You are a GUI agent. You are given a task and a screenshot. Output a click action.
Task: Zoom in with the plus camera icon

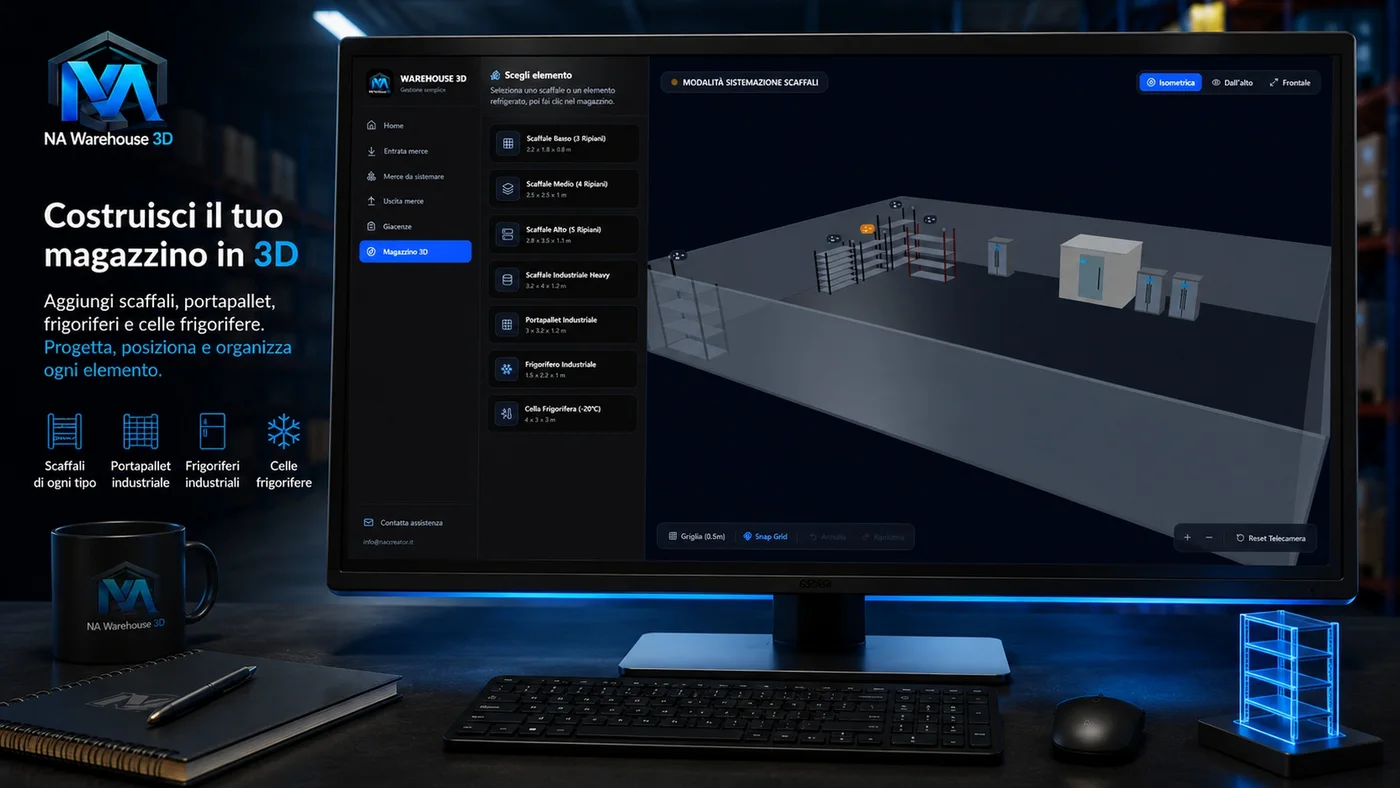tap(1187, 538)
